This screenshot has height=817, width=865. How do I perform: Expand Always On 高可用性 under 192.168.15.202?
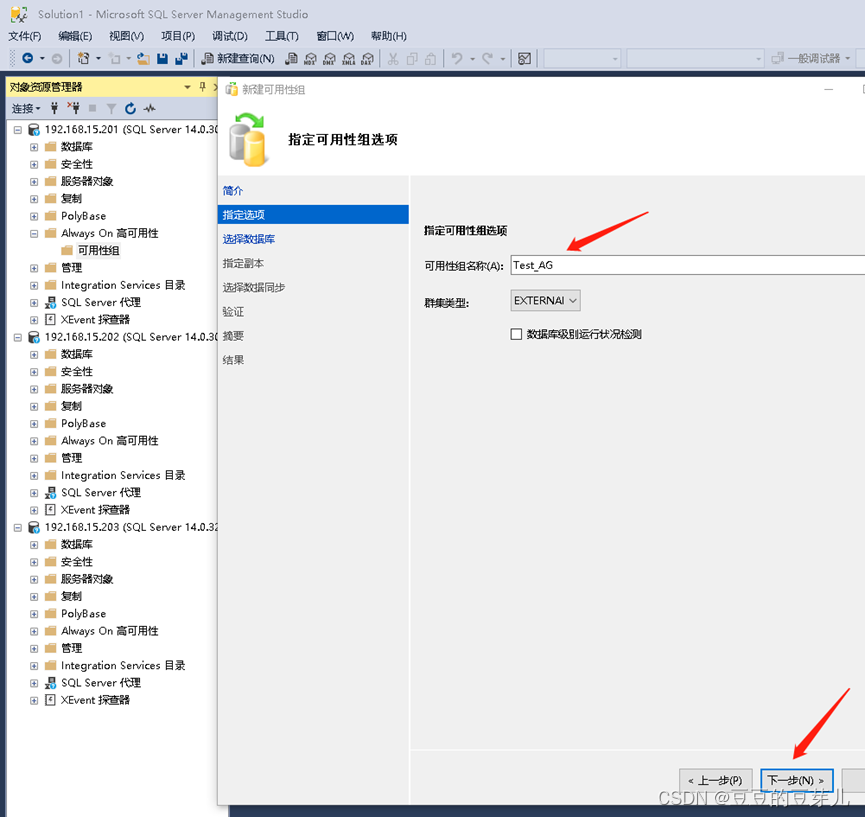[x=34, y=441]
